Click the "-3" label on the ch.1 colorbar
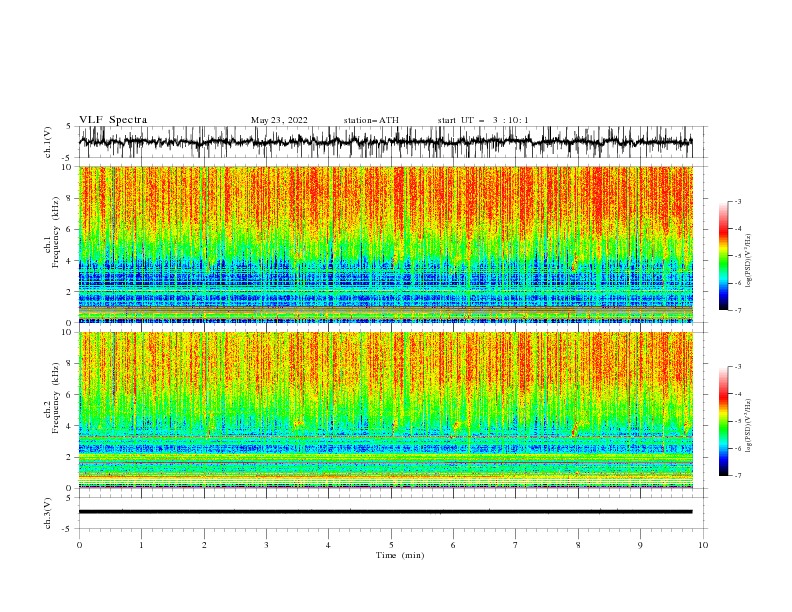The image size is (792, 612). click(x=738, y=201)
